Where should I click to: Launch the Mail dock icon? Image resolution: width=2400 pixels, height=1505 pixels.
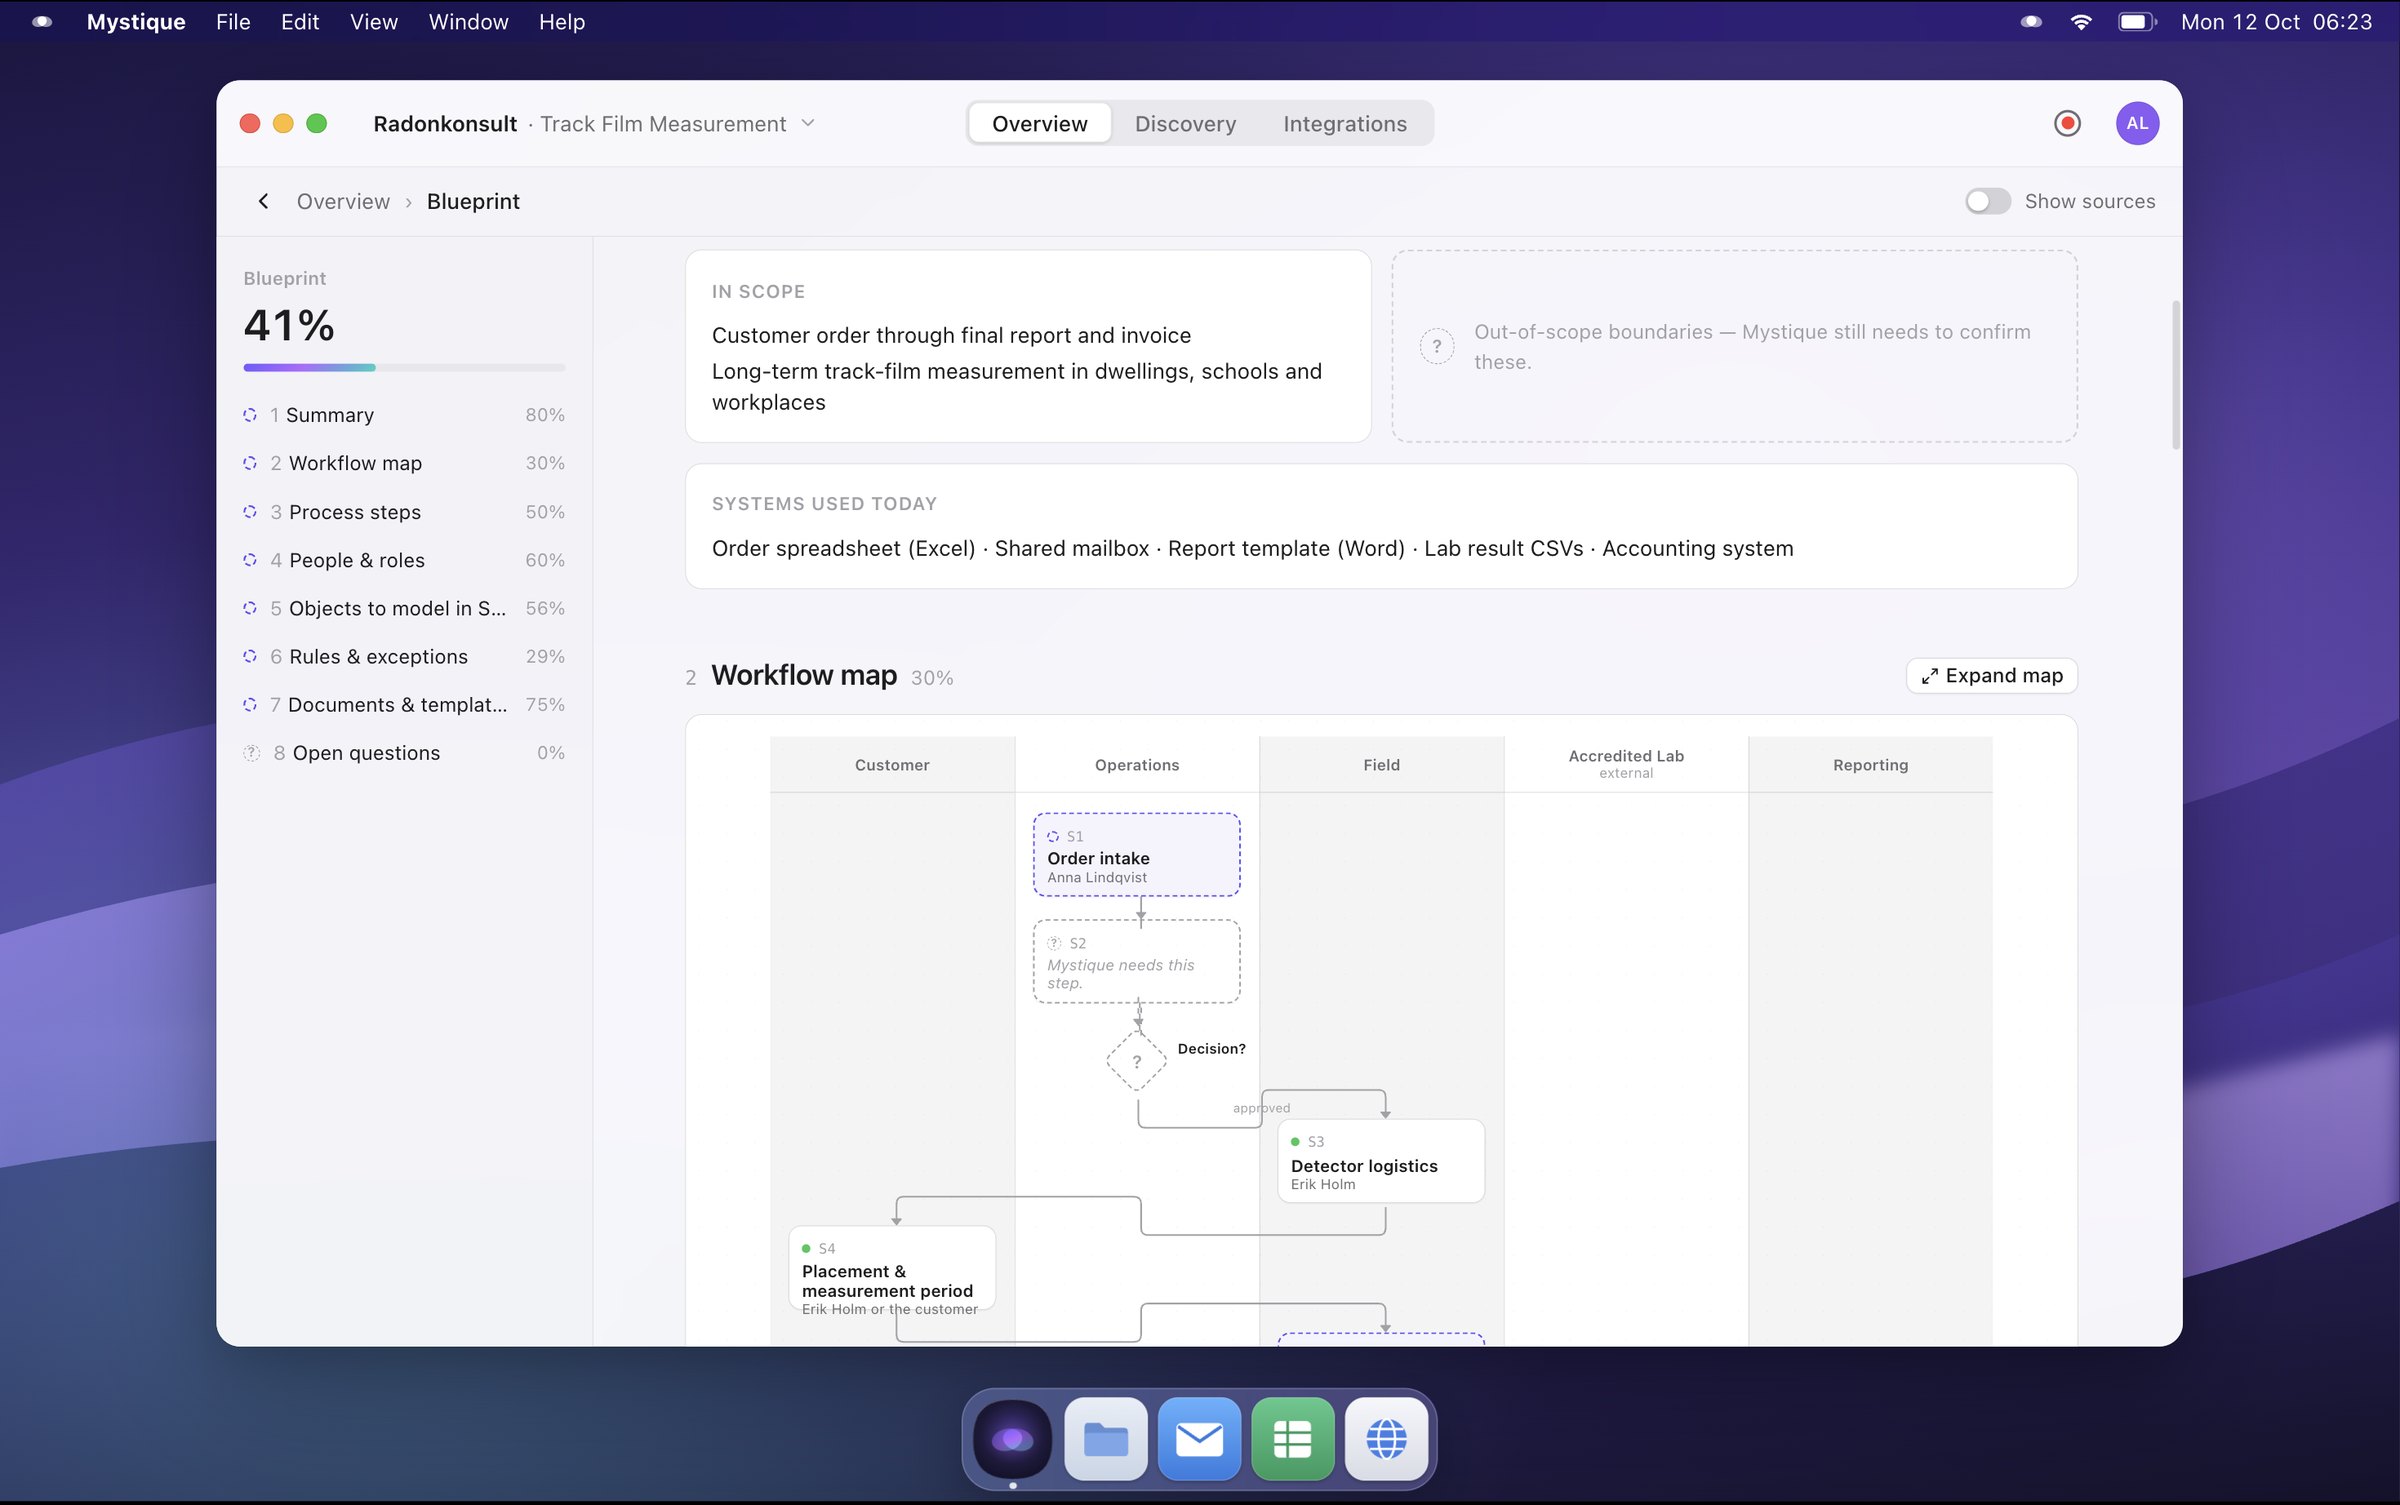pyautogui.click(x=1199, y=1439)
